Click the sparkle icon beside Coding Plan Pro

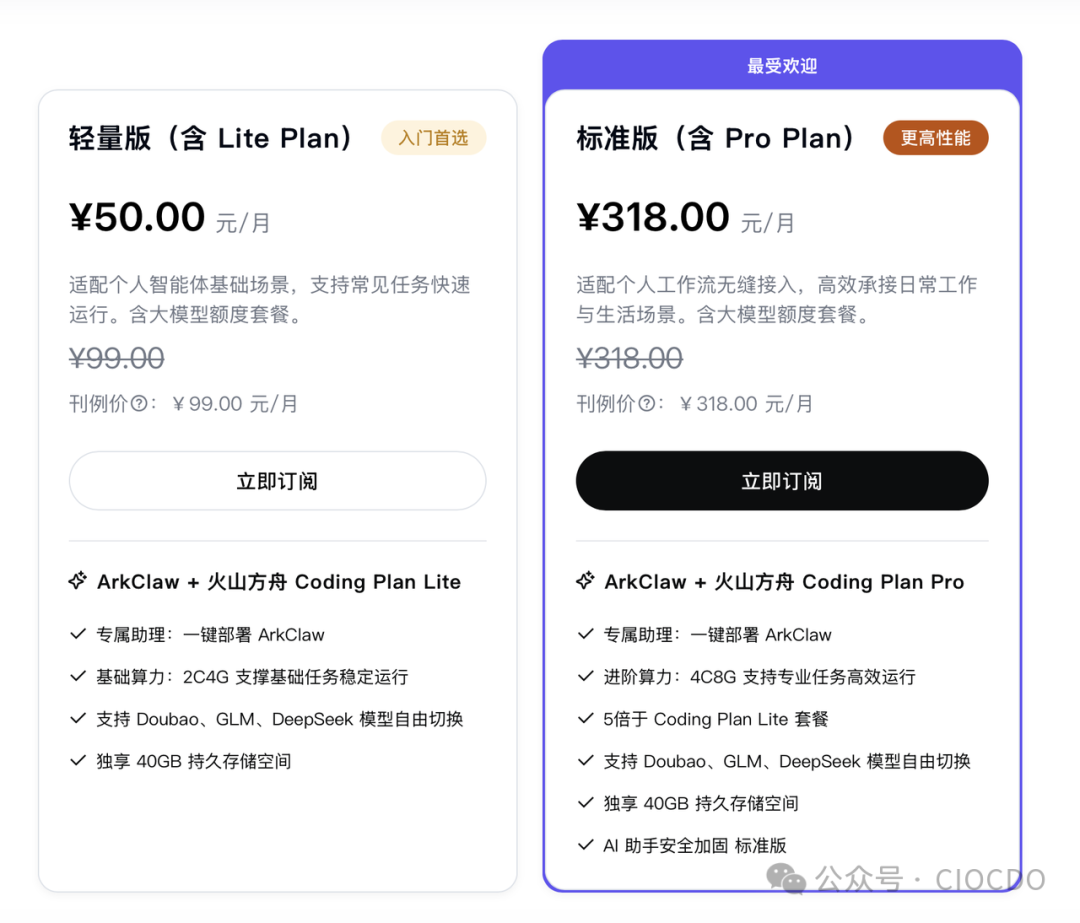pyautogui.click(x=586, y=582)
